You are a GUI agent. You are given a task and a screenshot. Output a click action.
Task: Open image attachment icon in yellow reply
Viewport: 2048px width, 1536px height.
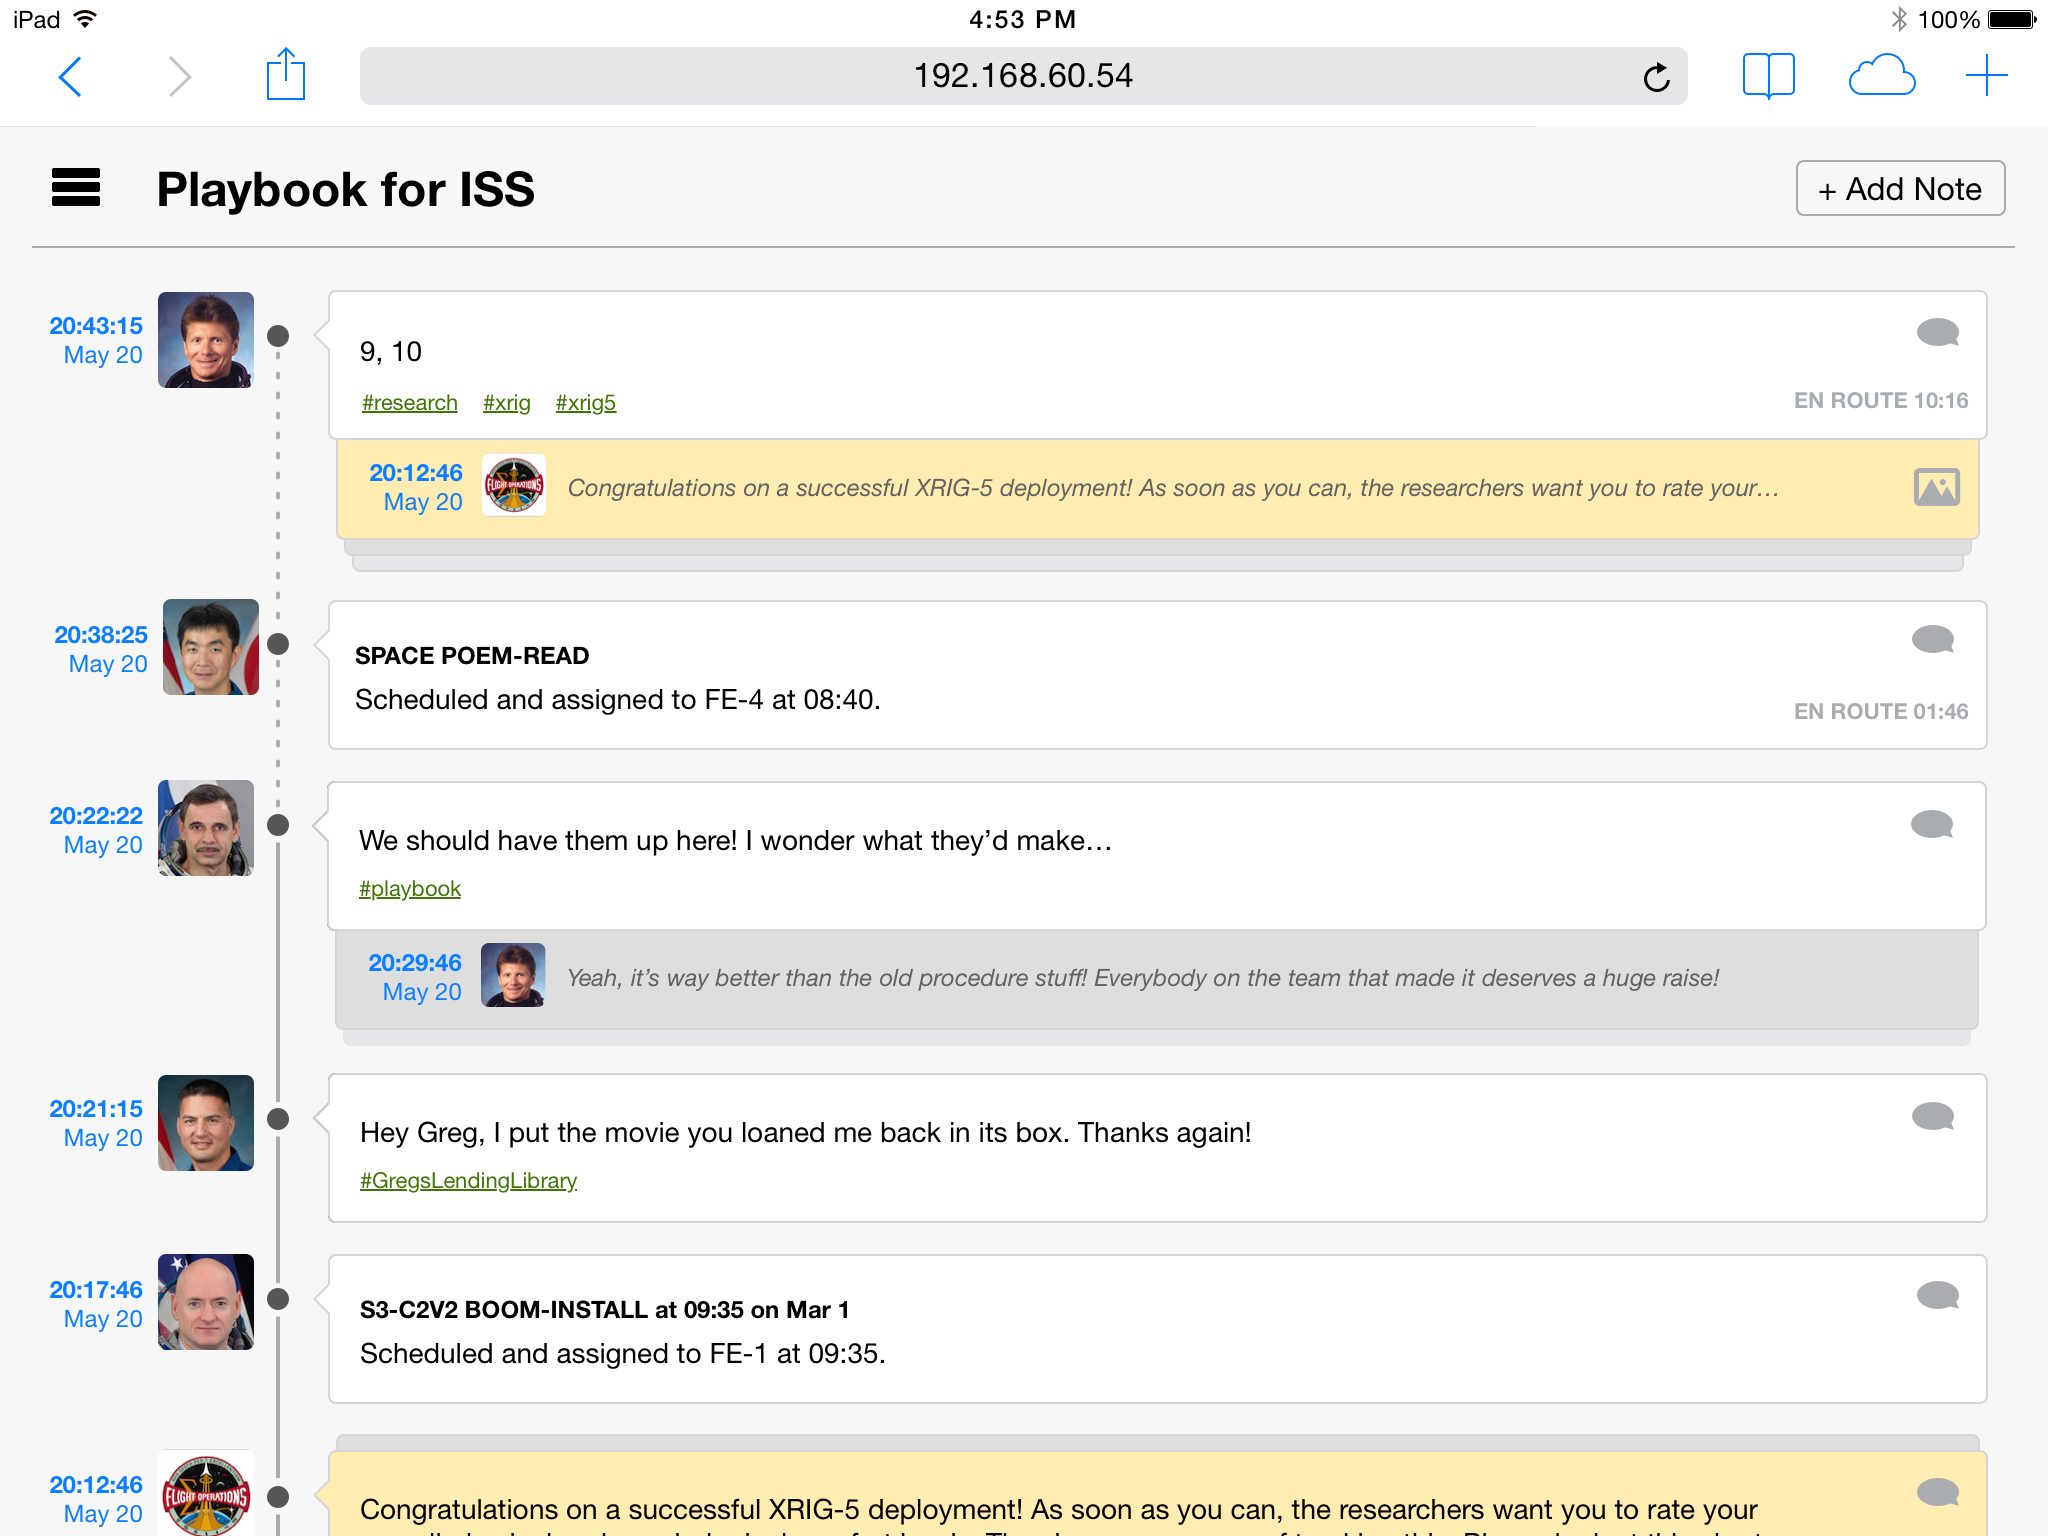tap(1936, 488)
